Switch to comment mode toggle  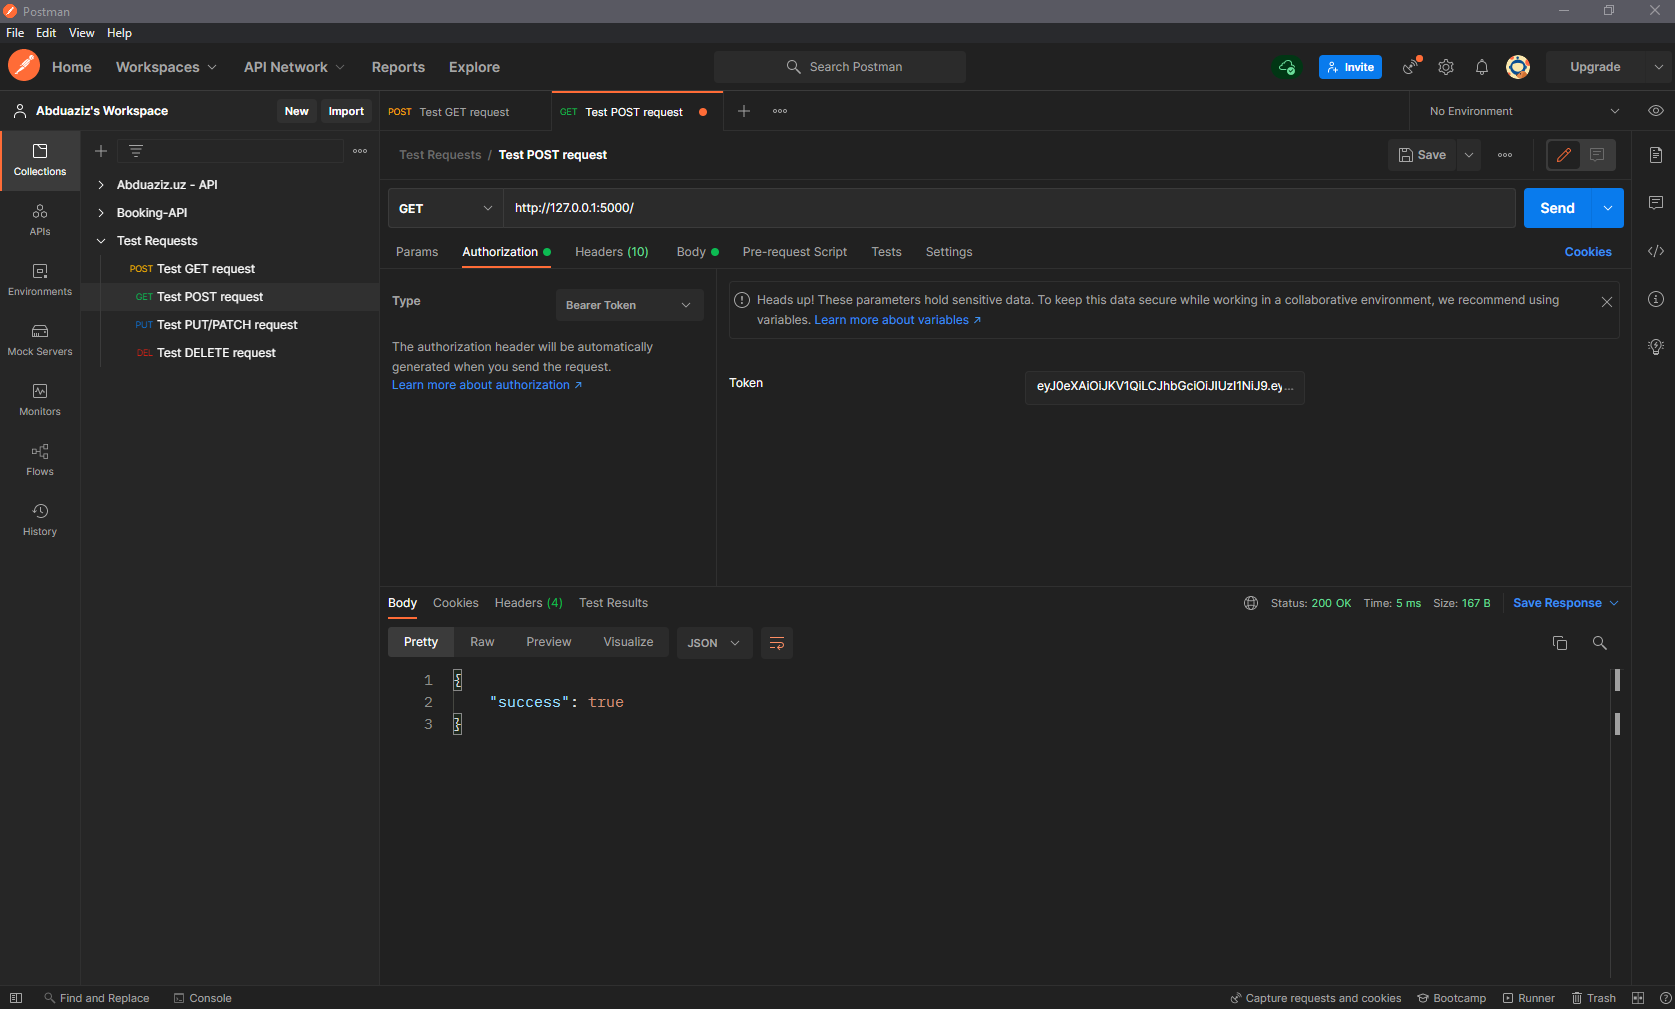click(1597, 155)
